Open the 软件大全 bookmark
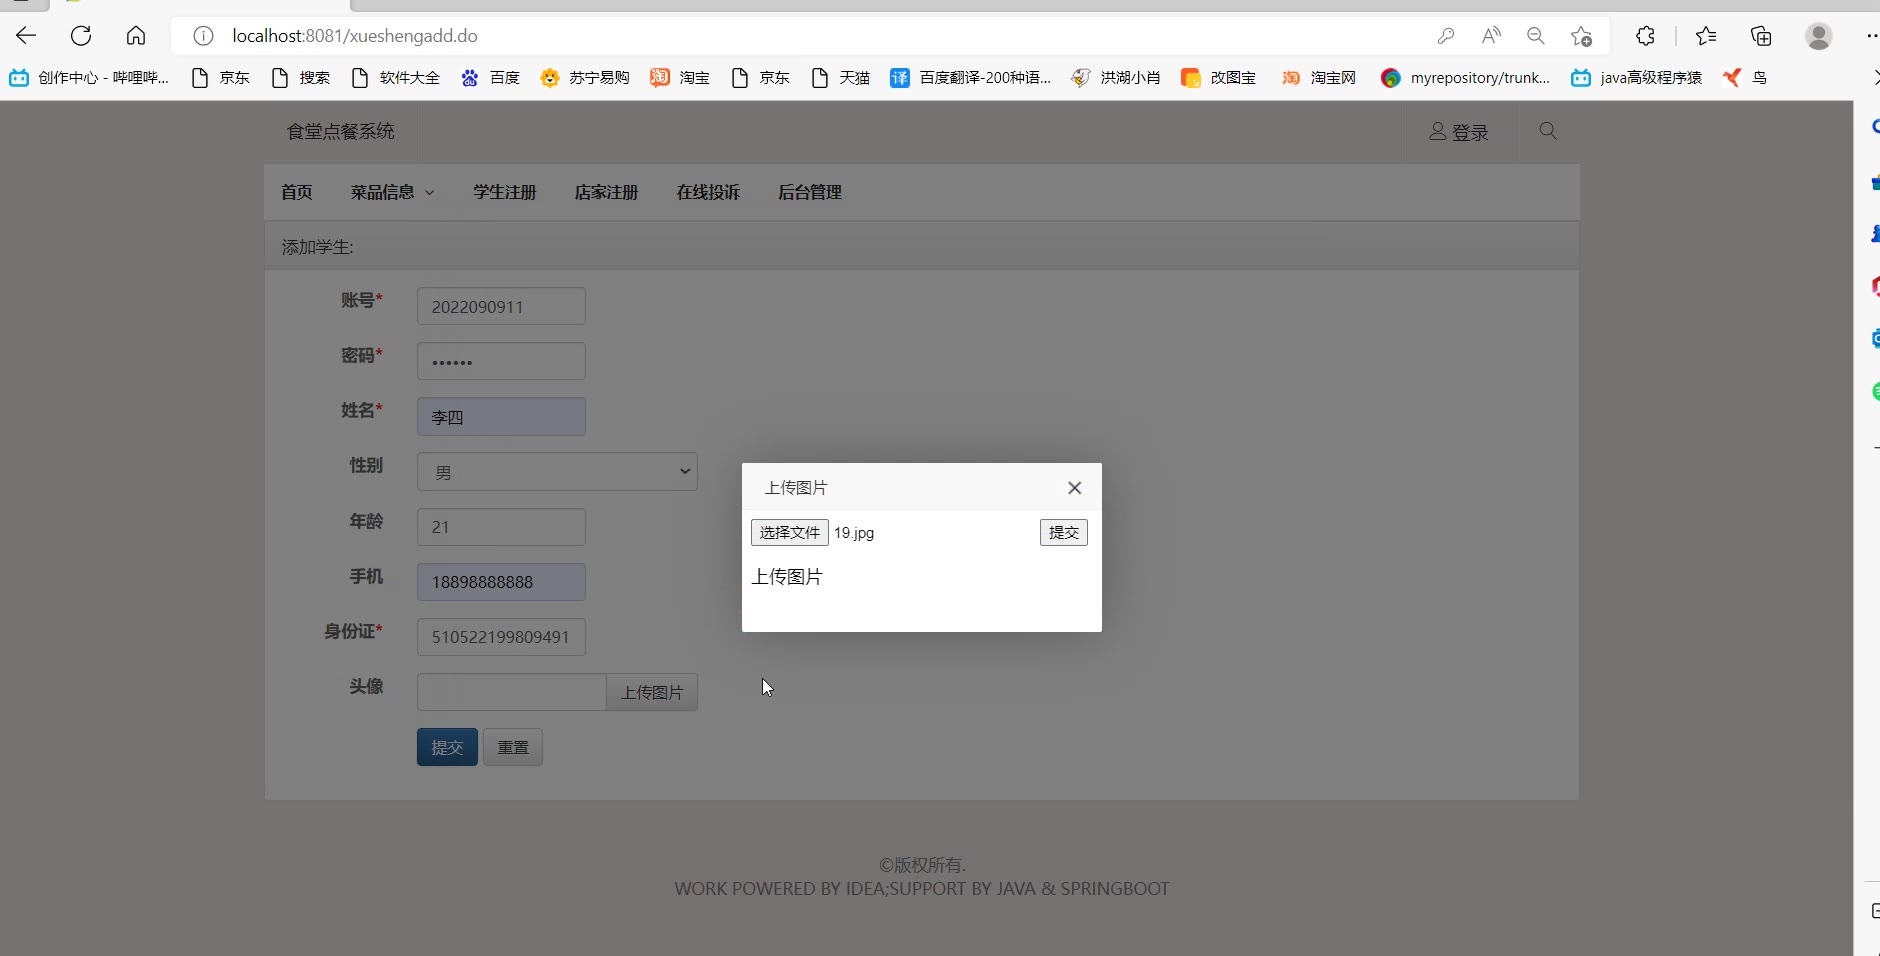Screen dimensions: 1880x956 coord(396,78)
